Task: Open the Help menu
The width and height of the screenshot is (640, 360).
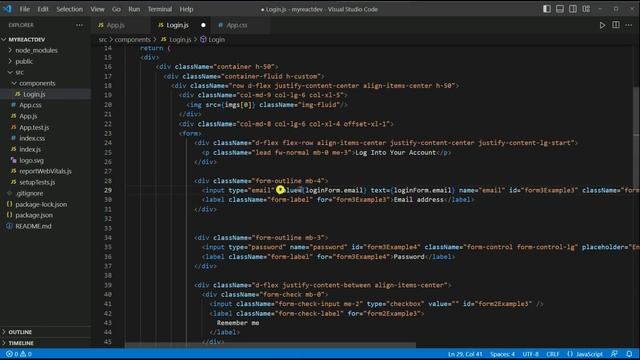Action: (x=186, y=9)
